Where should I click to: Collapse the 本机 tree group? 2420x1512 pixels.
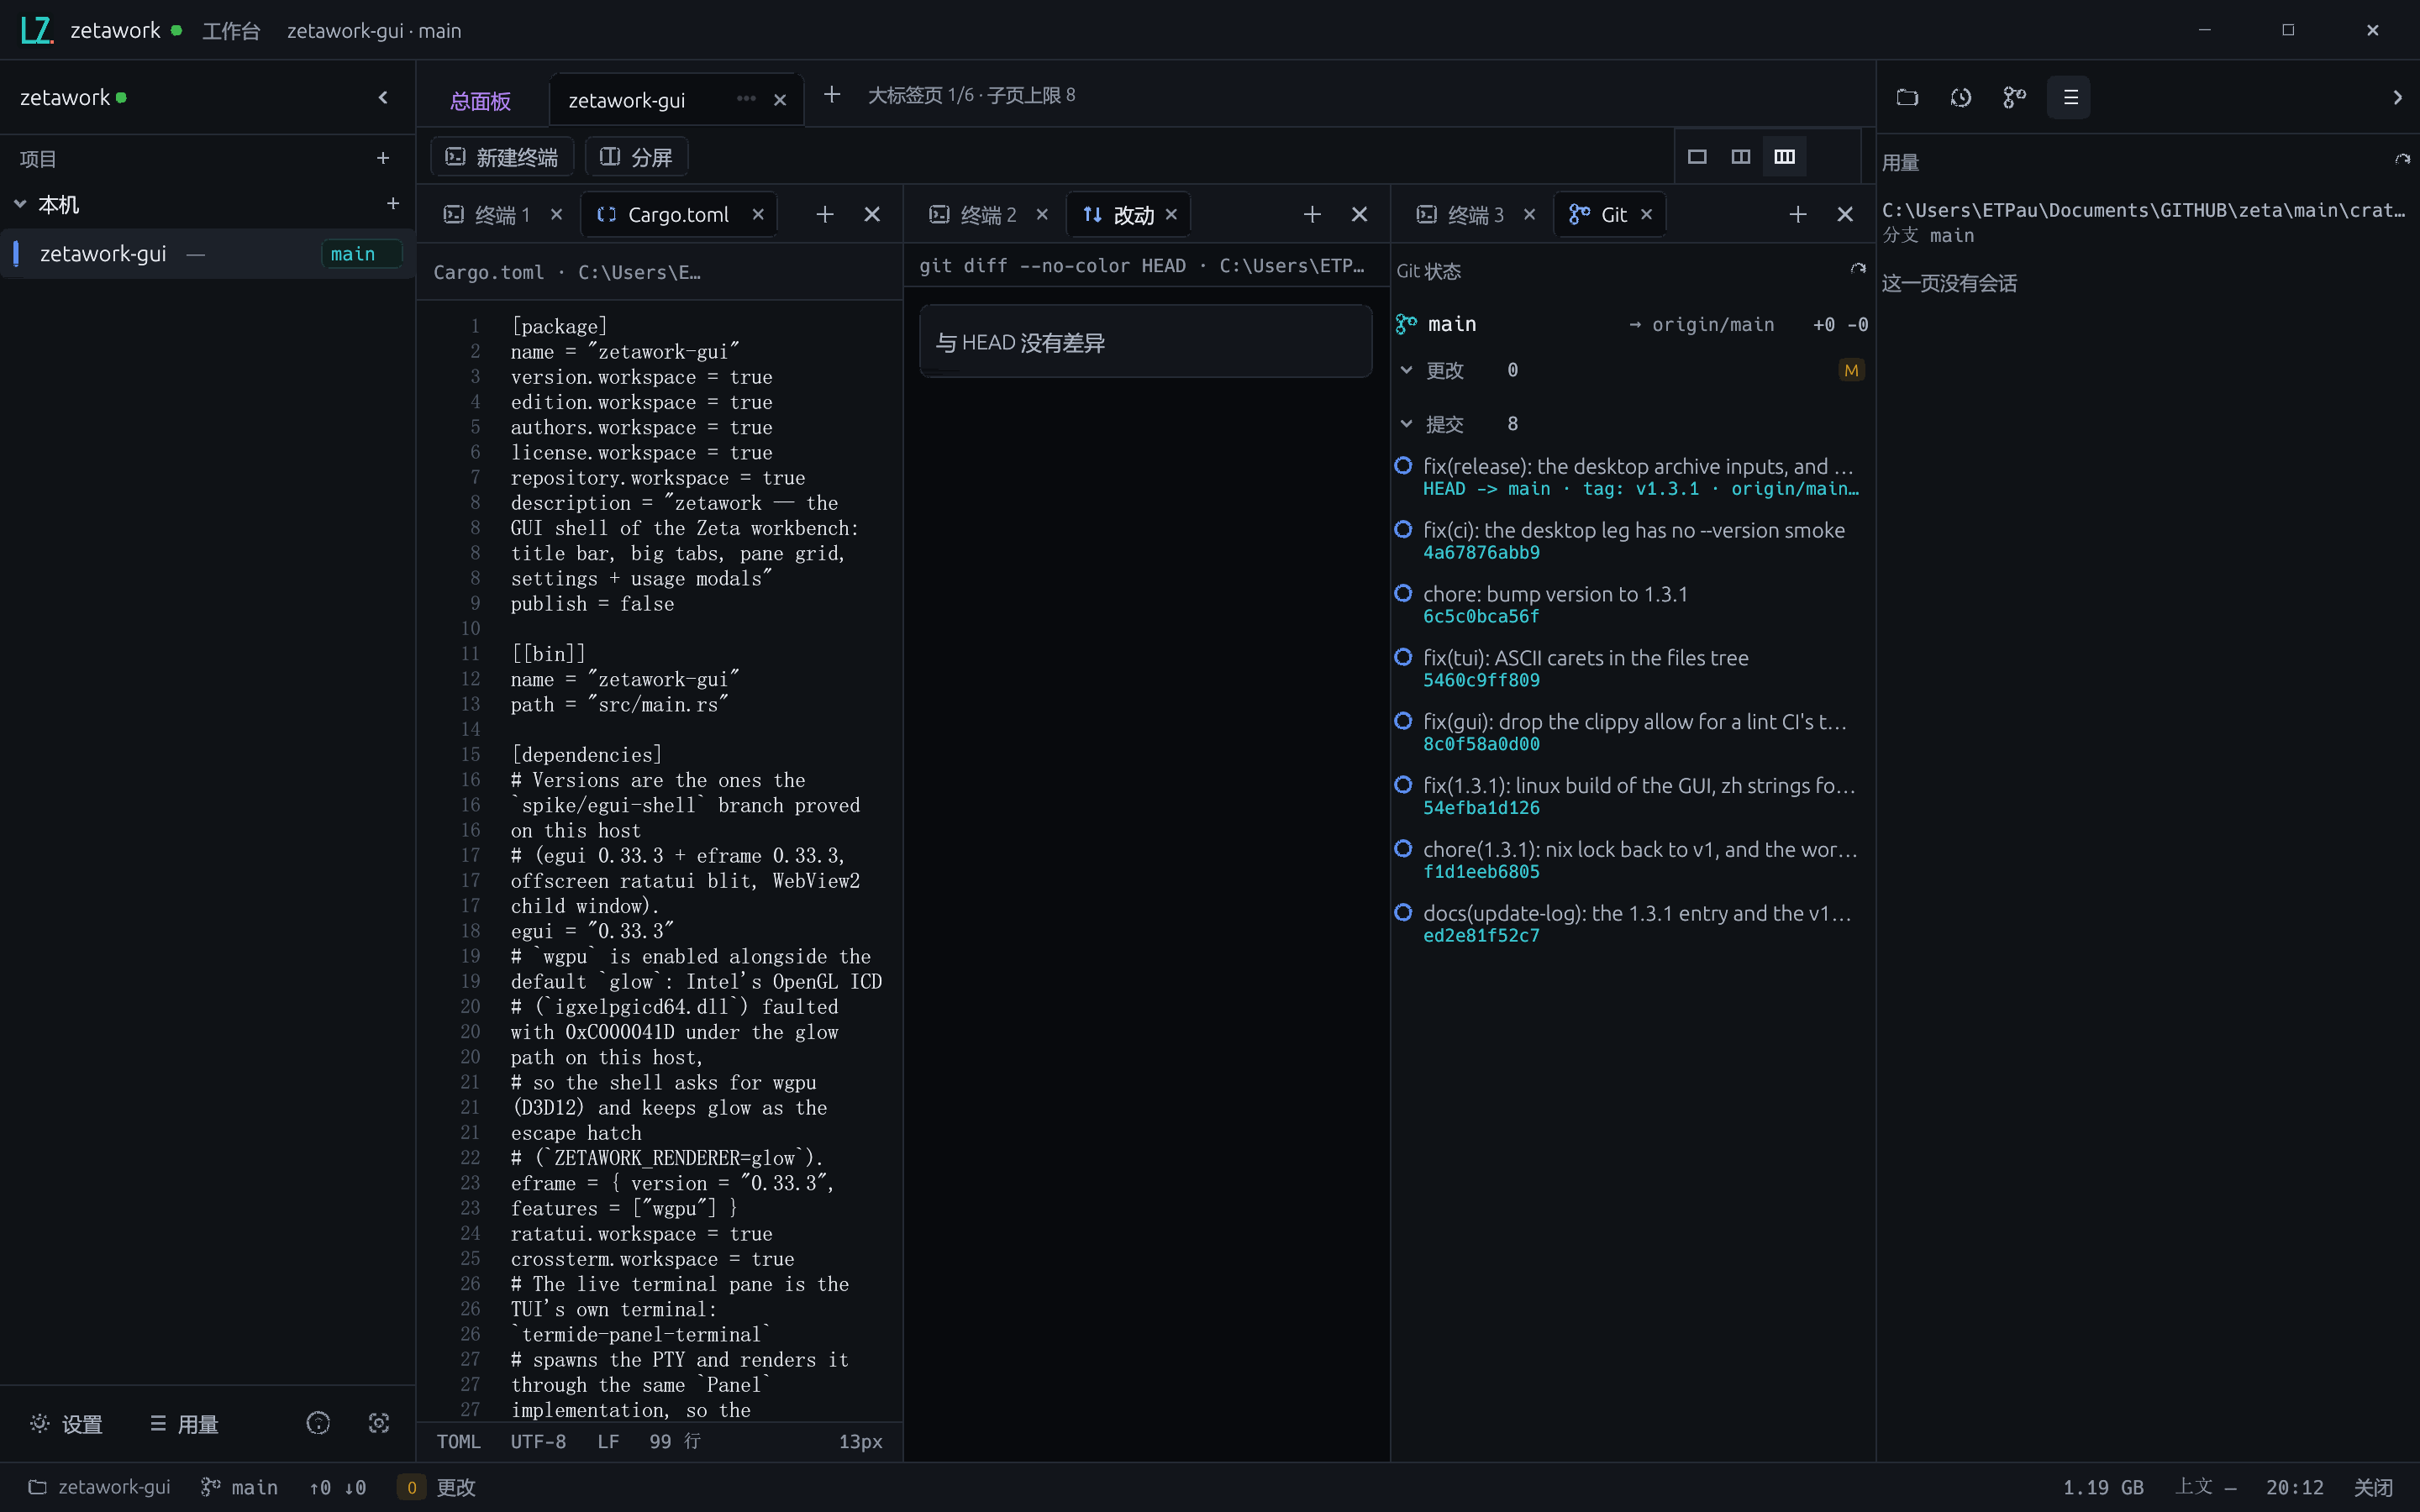(20, 204)
